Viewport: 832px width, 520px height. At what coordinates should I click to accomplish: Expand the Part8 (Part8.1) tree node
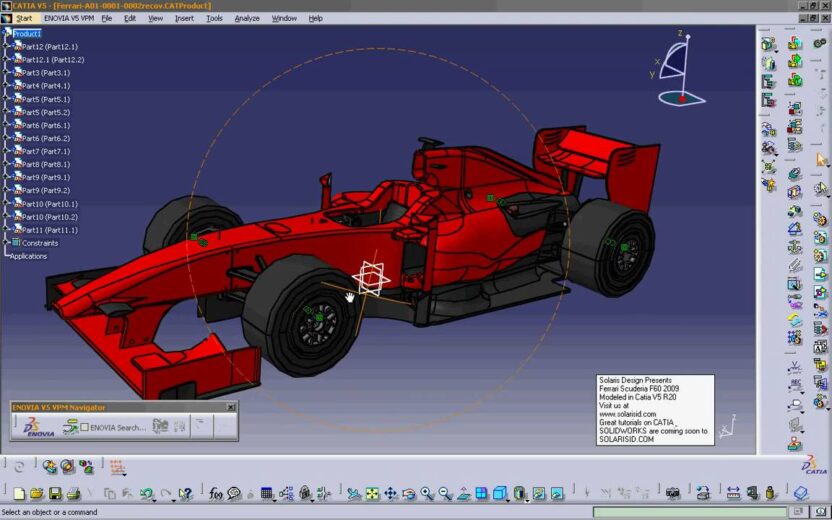7,164
